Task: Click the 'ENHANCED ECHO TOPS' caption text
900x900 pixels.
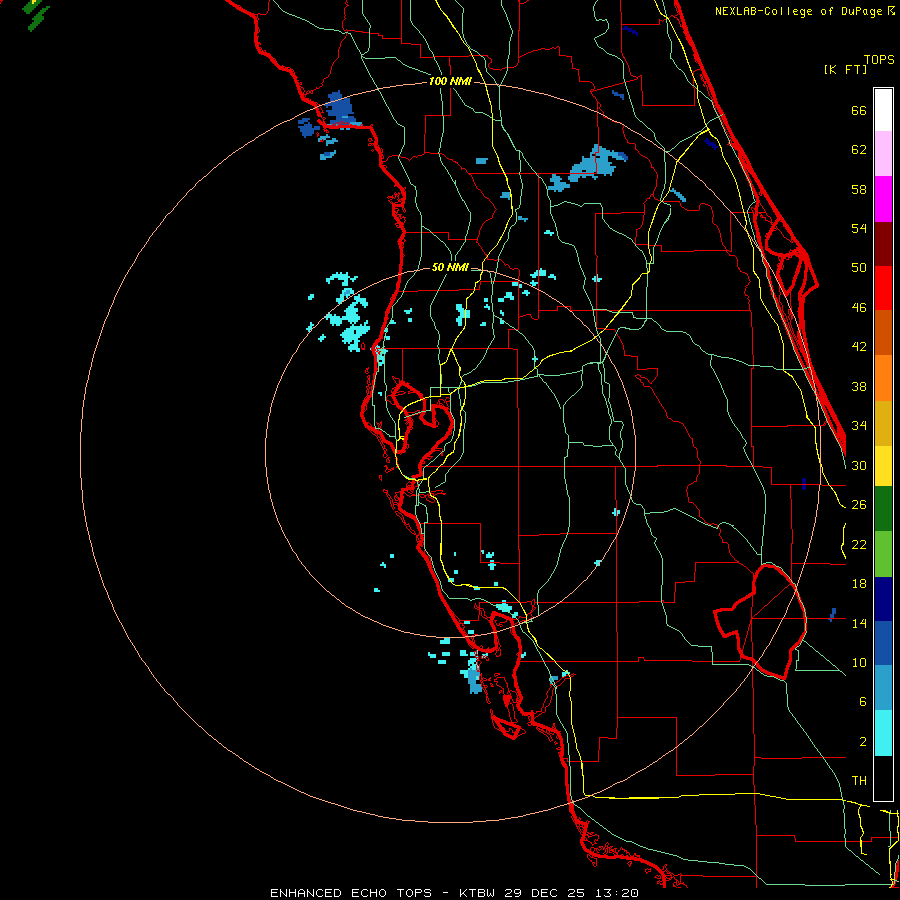Action: coord(351,893)
